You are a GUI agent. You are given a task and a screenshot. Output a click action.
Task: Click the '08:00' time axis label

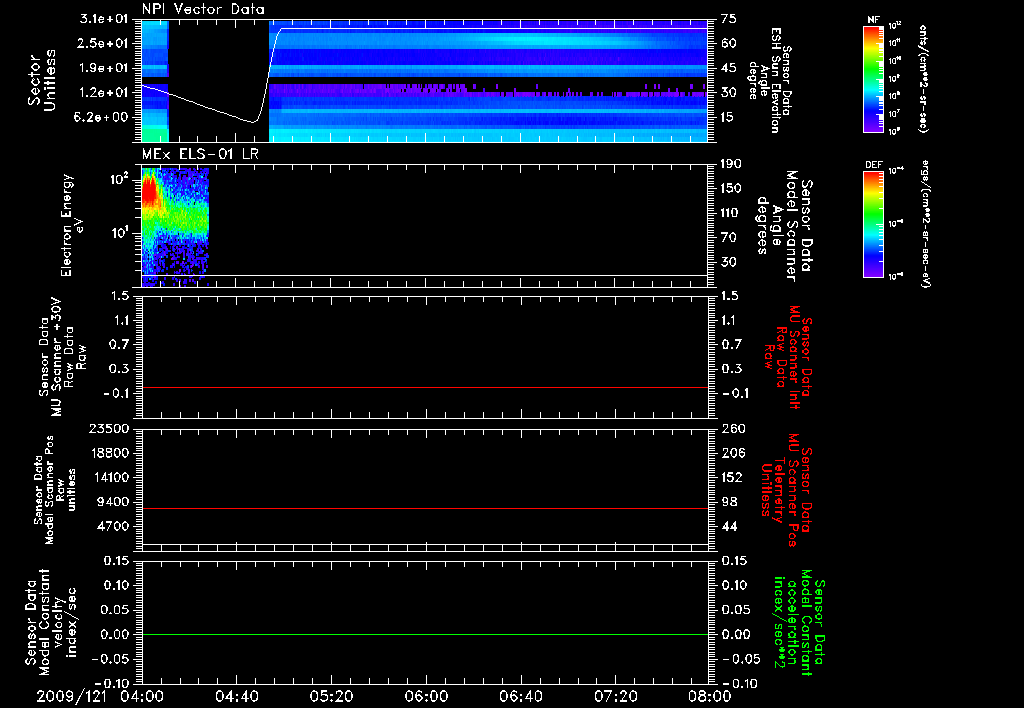tap(710, 696)
